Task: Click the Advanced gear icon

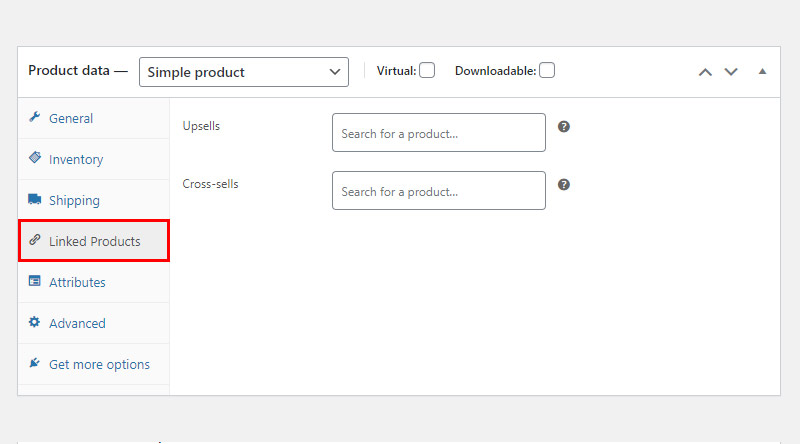Action: click(x=34, y=322)
